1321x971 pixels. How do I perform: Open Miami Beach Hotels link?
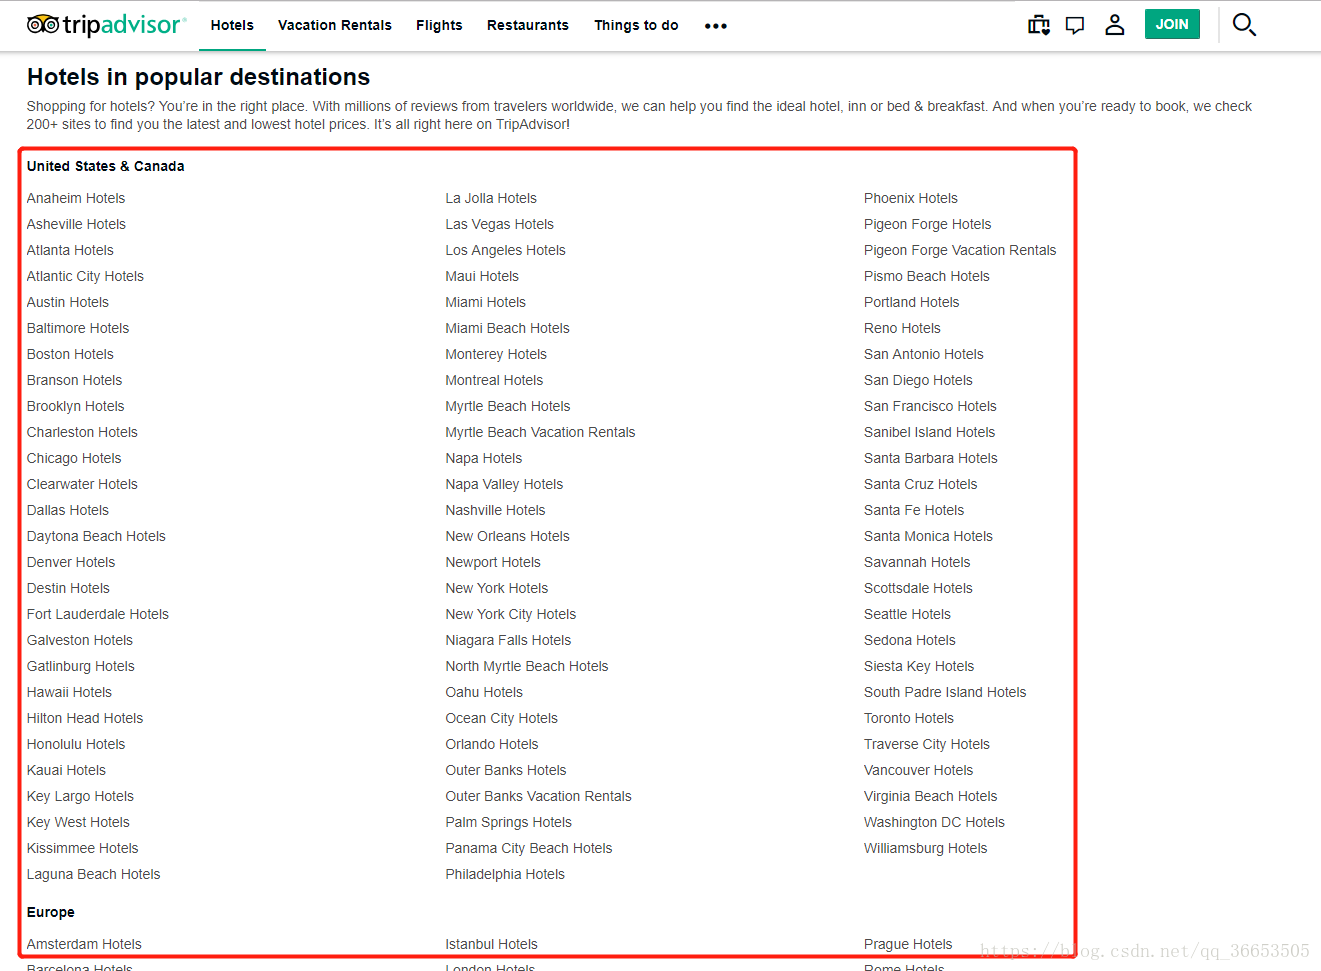(x=507, y=328)
